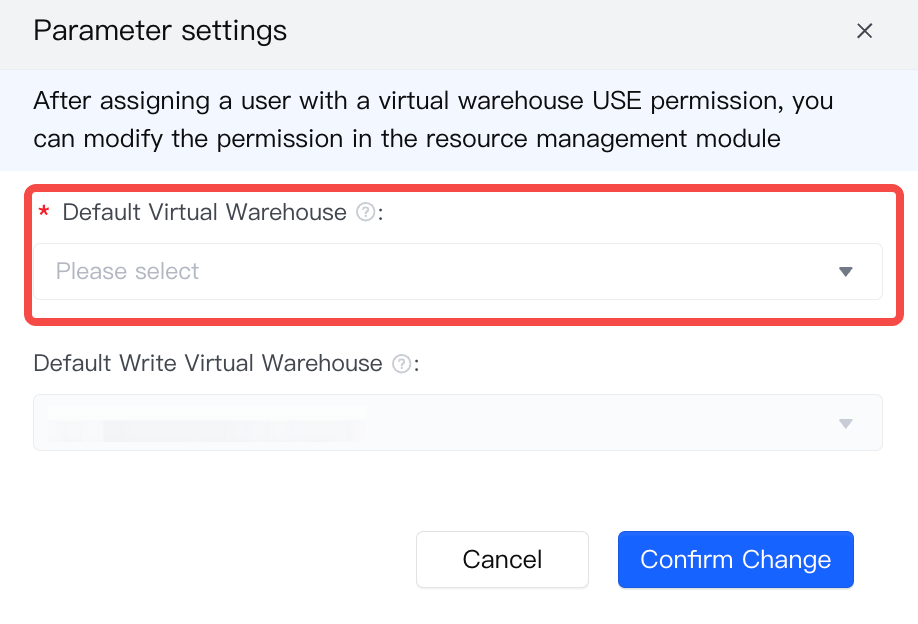918x624 pixels.
Task: Click the Cancel button
Action: (x=502, y=560)
